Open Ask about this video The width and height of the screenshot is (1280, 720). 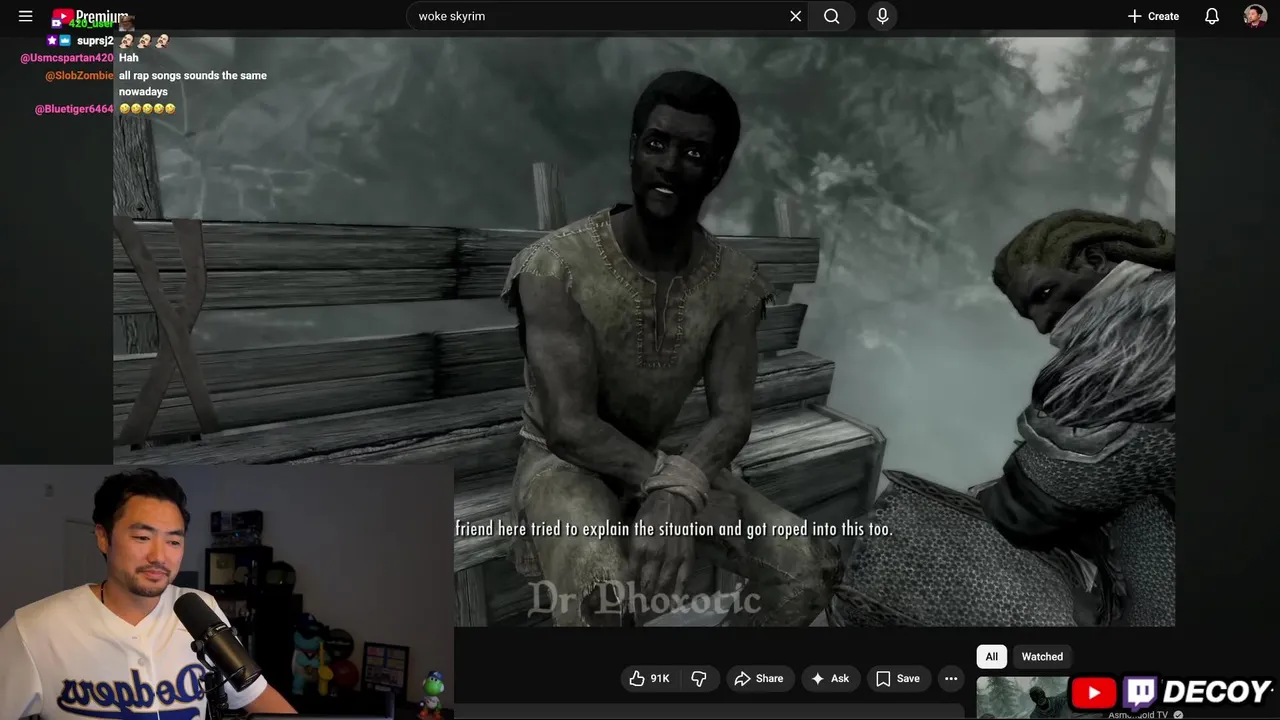click(830, 678)
